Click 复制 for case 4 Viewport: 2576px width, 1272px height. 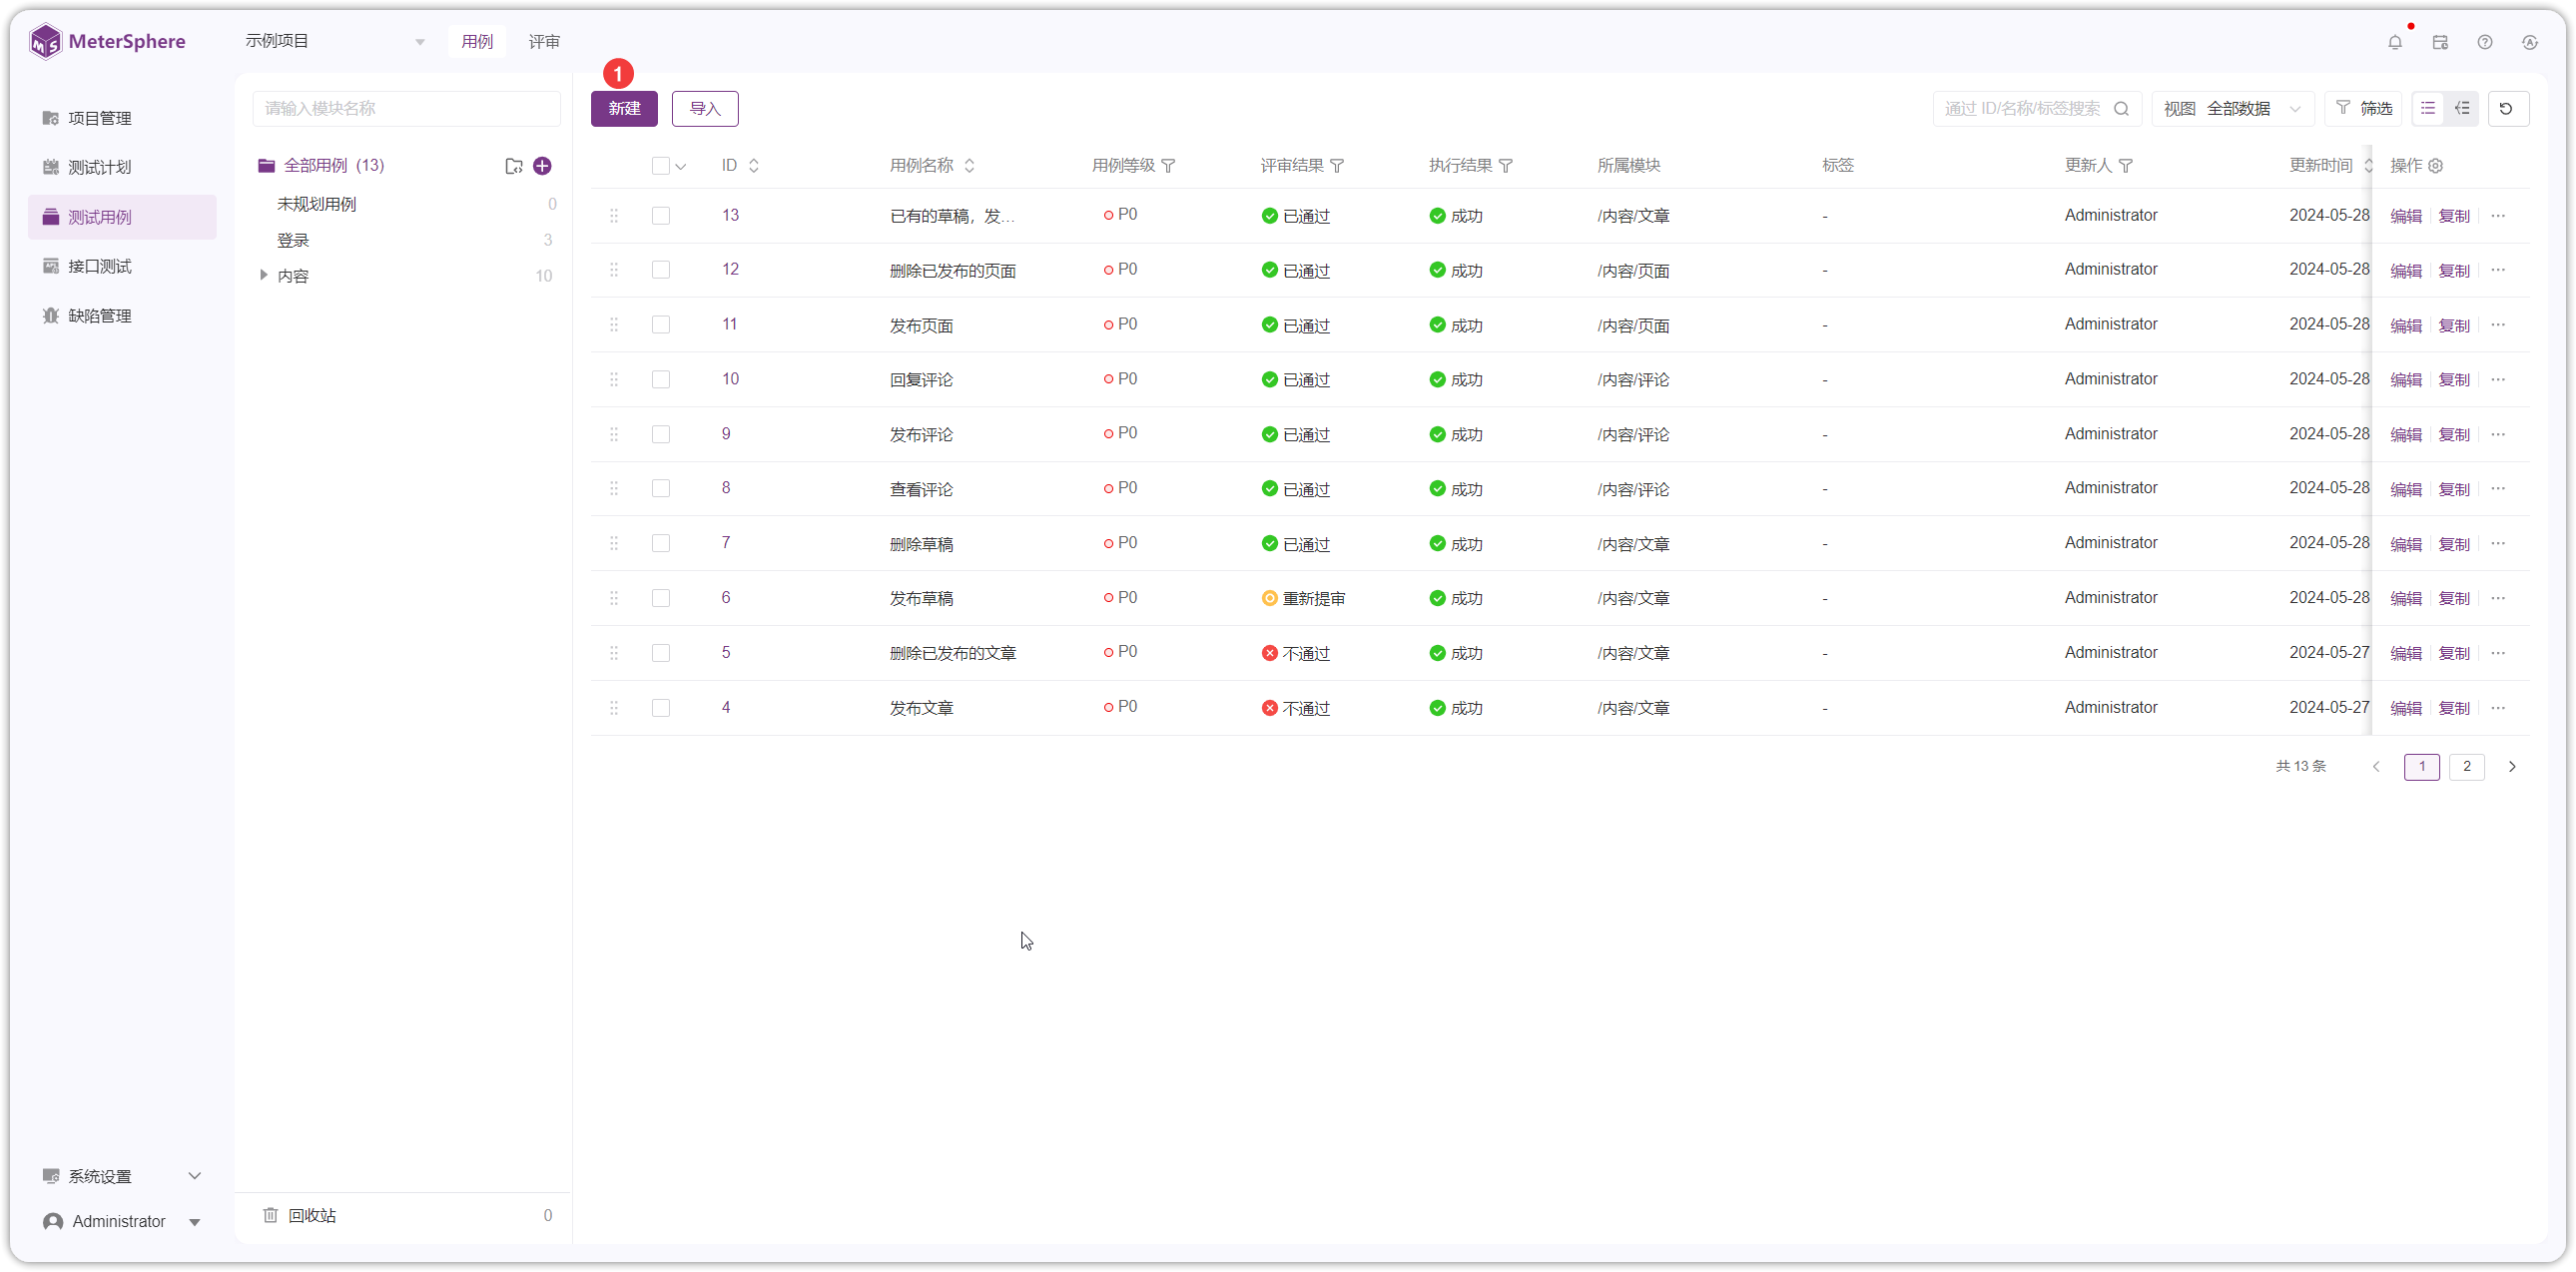(2454, 708)
